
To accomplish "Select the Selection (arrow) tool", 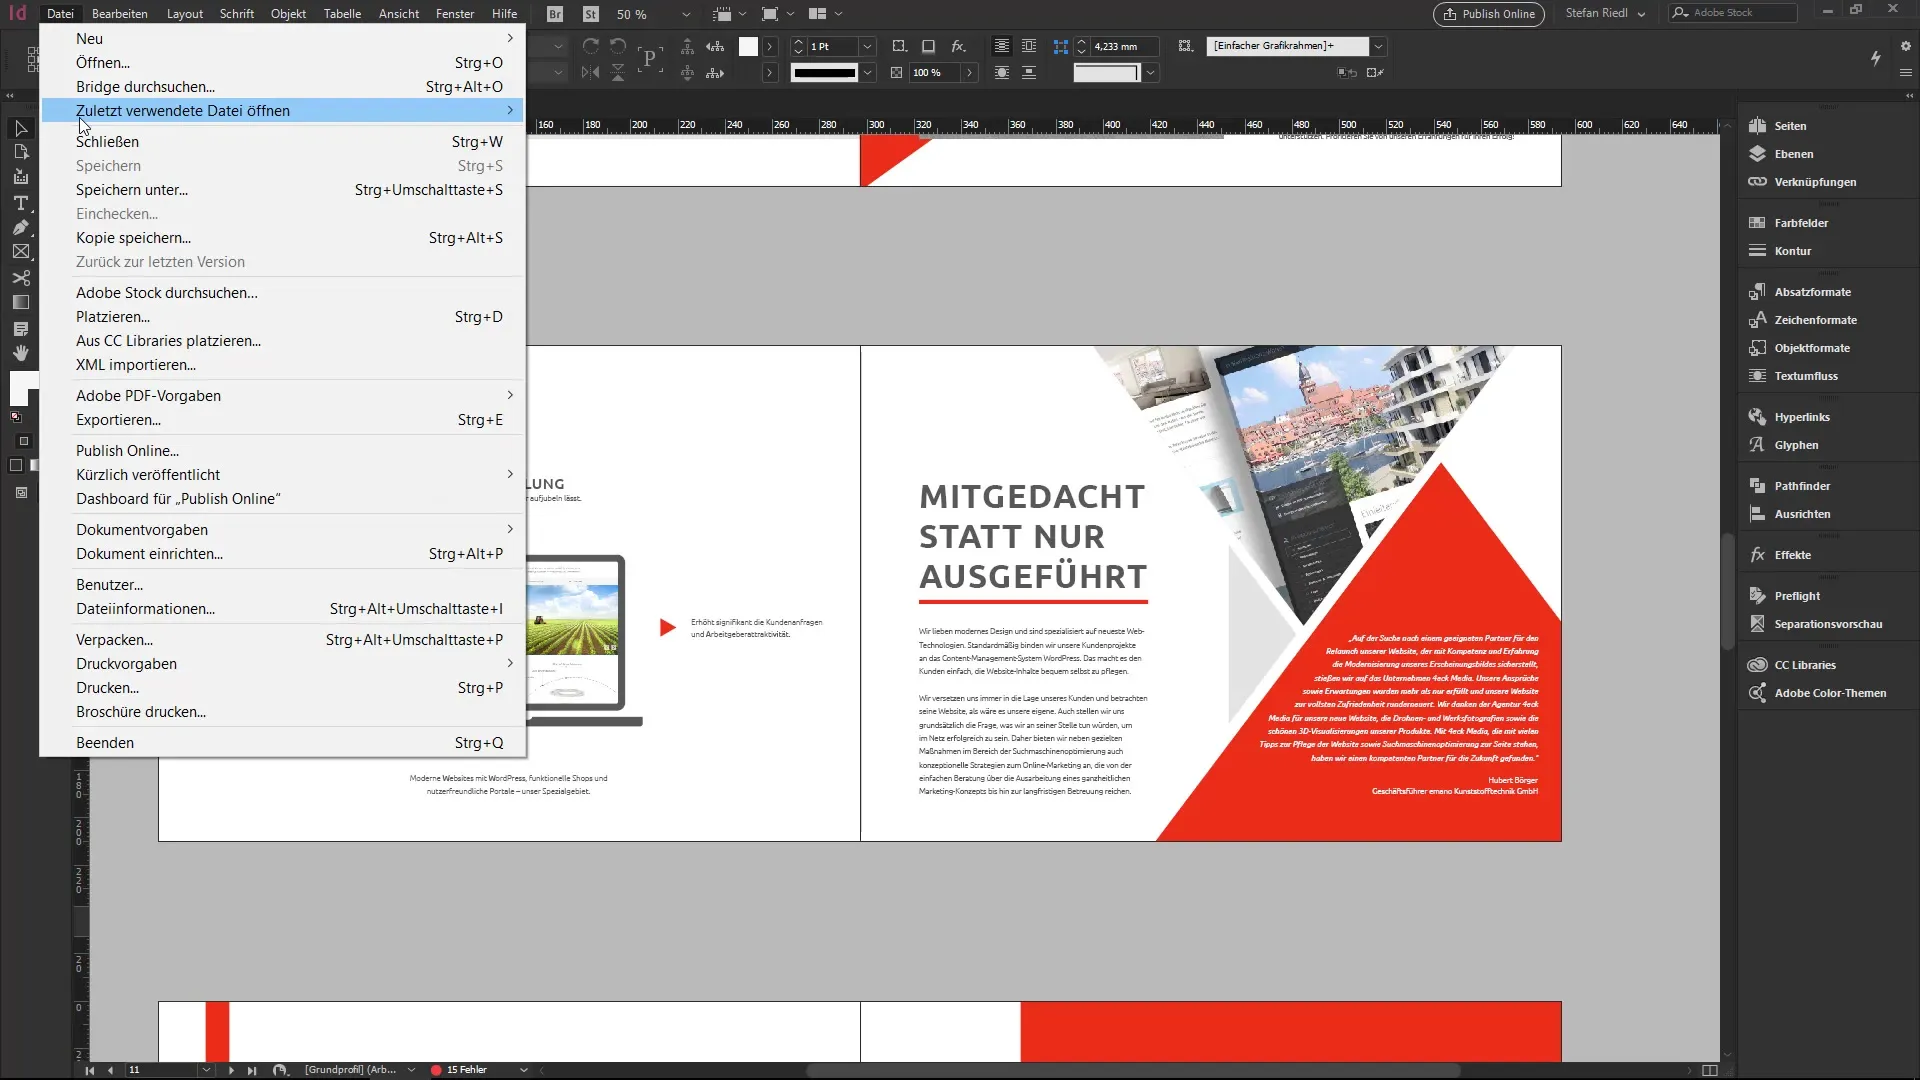I will point(20,128).
